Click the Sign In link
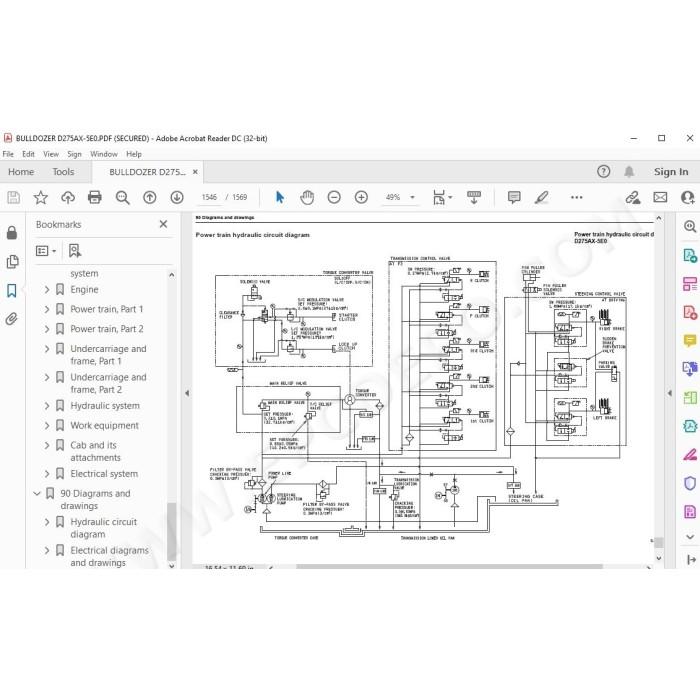This screenshot has width=700, height=700. [x=671, y=171]
